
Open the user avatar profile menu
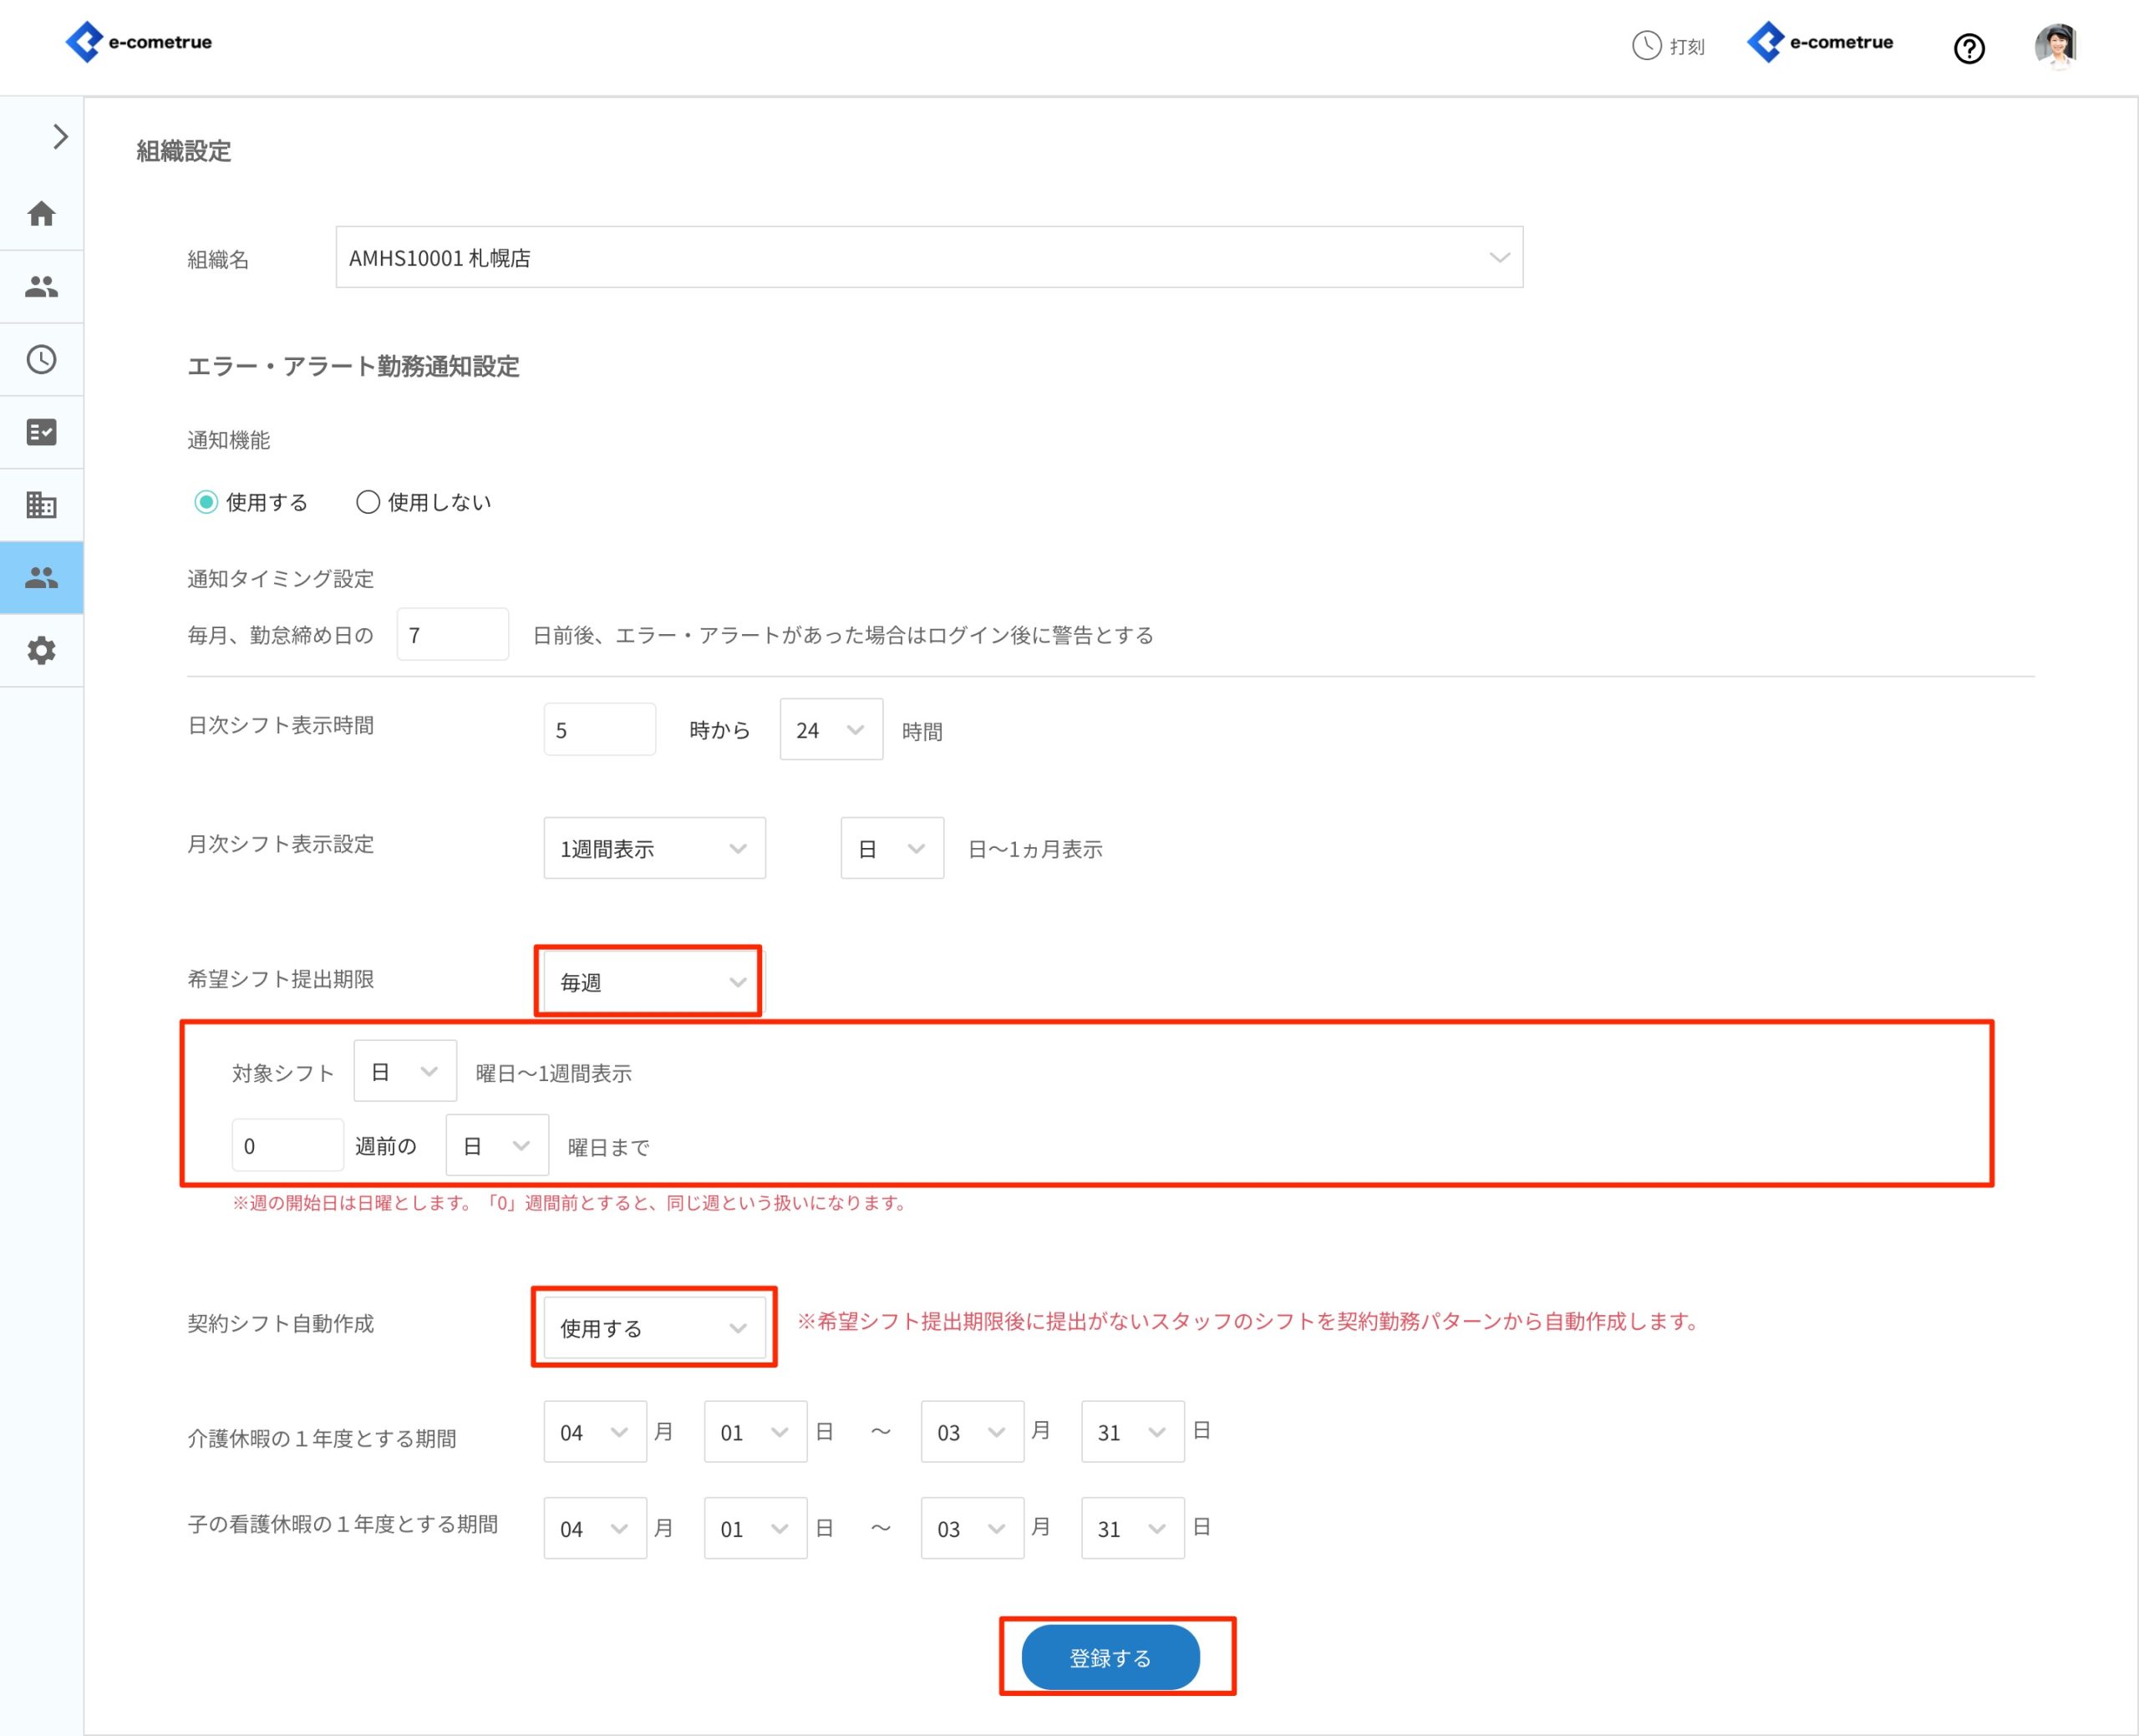tap(2055, 46)
